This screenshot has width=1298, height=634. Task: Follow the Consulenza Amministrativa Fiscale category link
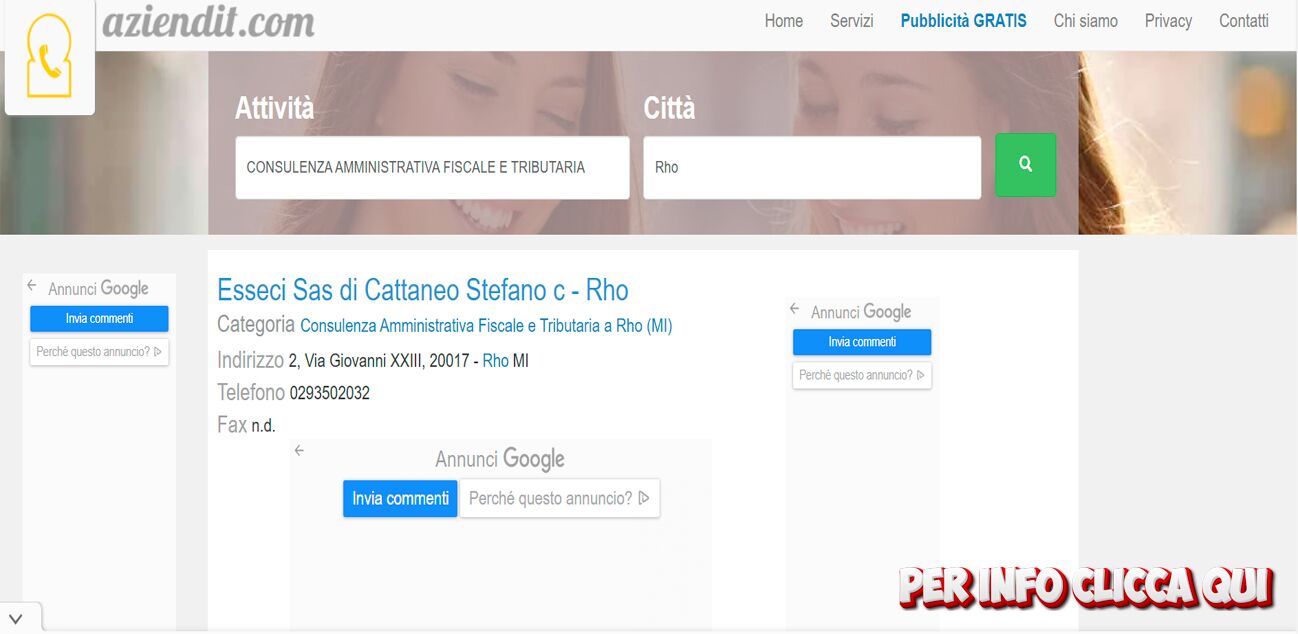tap(486, 326)
